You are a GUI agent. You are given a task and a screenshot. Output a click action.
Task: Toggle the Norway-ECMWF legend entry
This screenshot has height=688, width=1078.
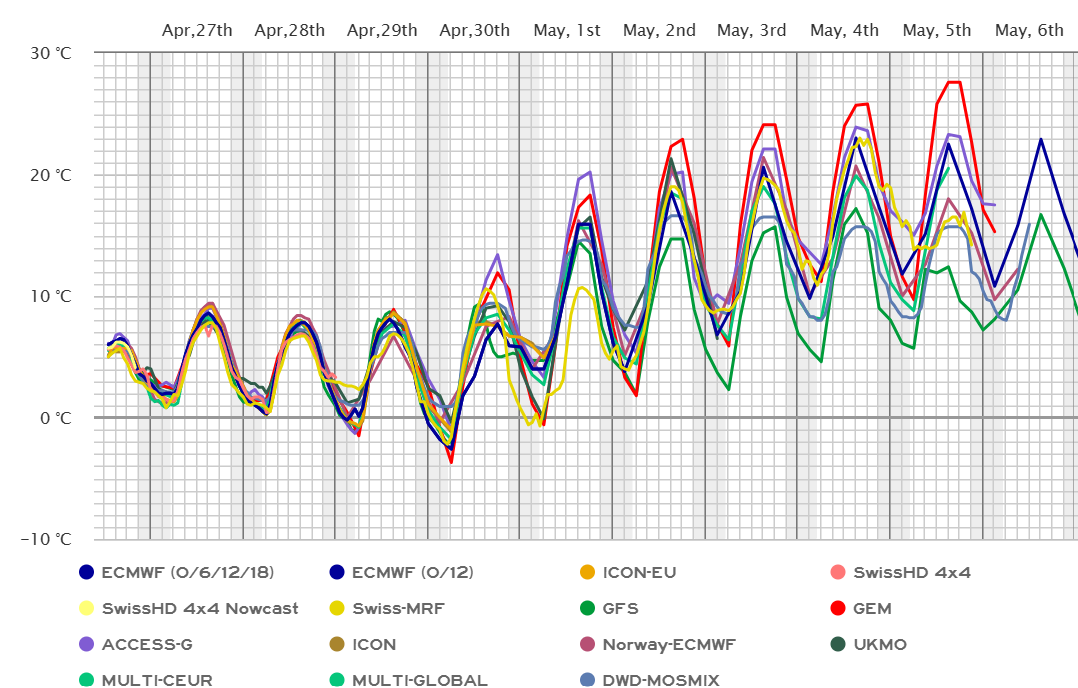pos(589,645)
